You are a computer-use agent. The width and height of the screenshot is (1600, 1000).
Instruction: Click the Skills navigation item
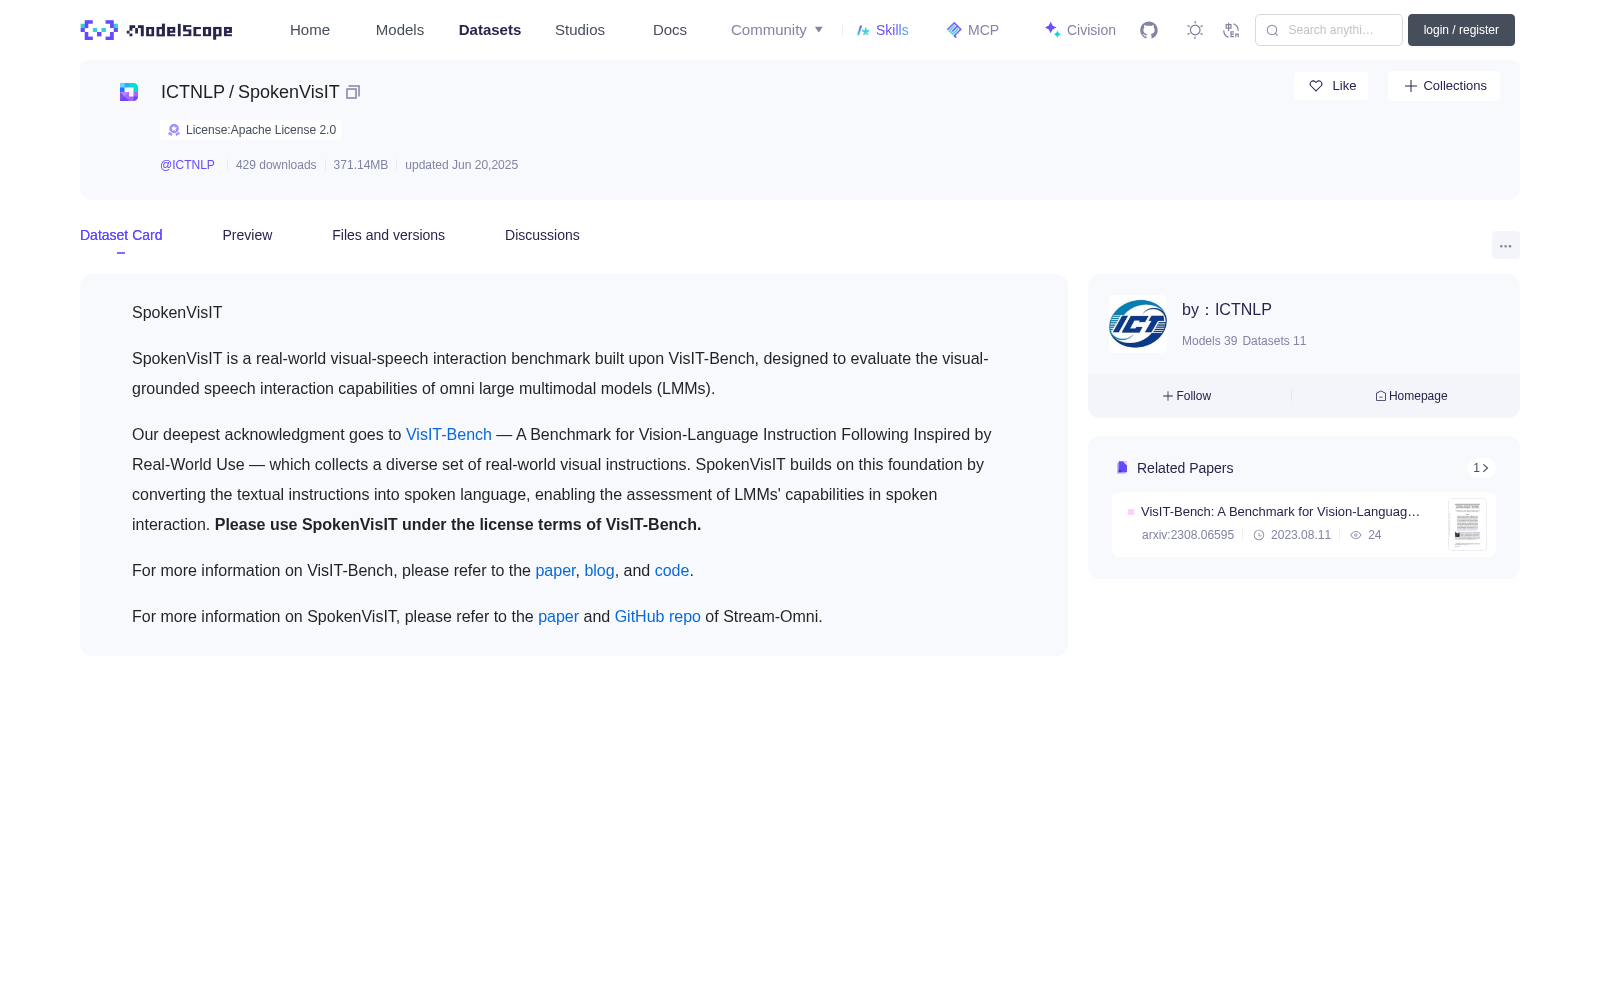(882, 30)
